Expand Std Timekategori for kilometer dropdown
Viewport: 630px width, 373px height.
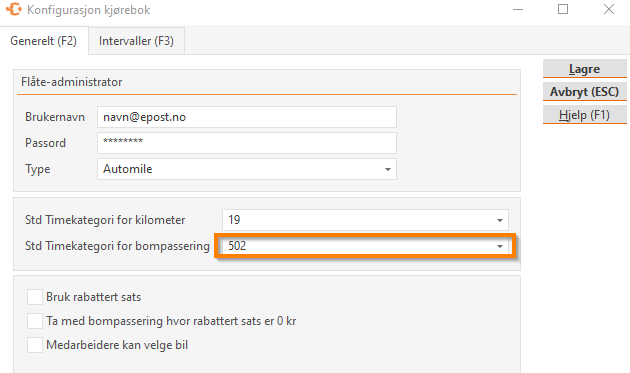[x=499, y=220]
